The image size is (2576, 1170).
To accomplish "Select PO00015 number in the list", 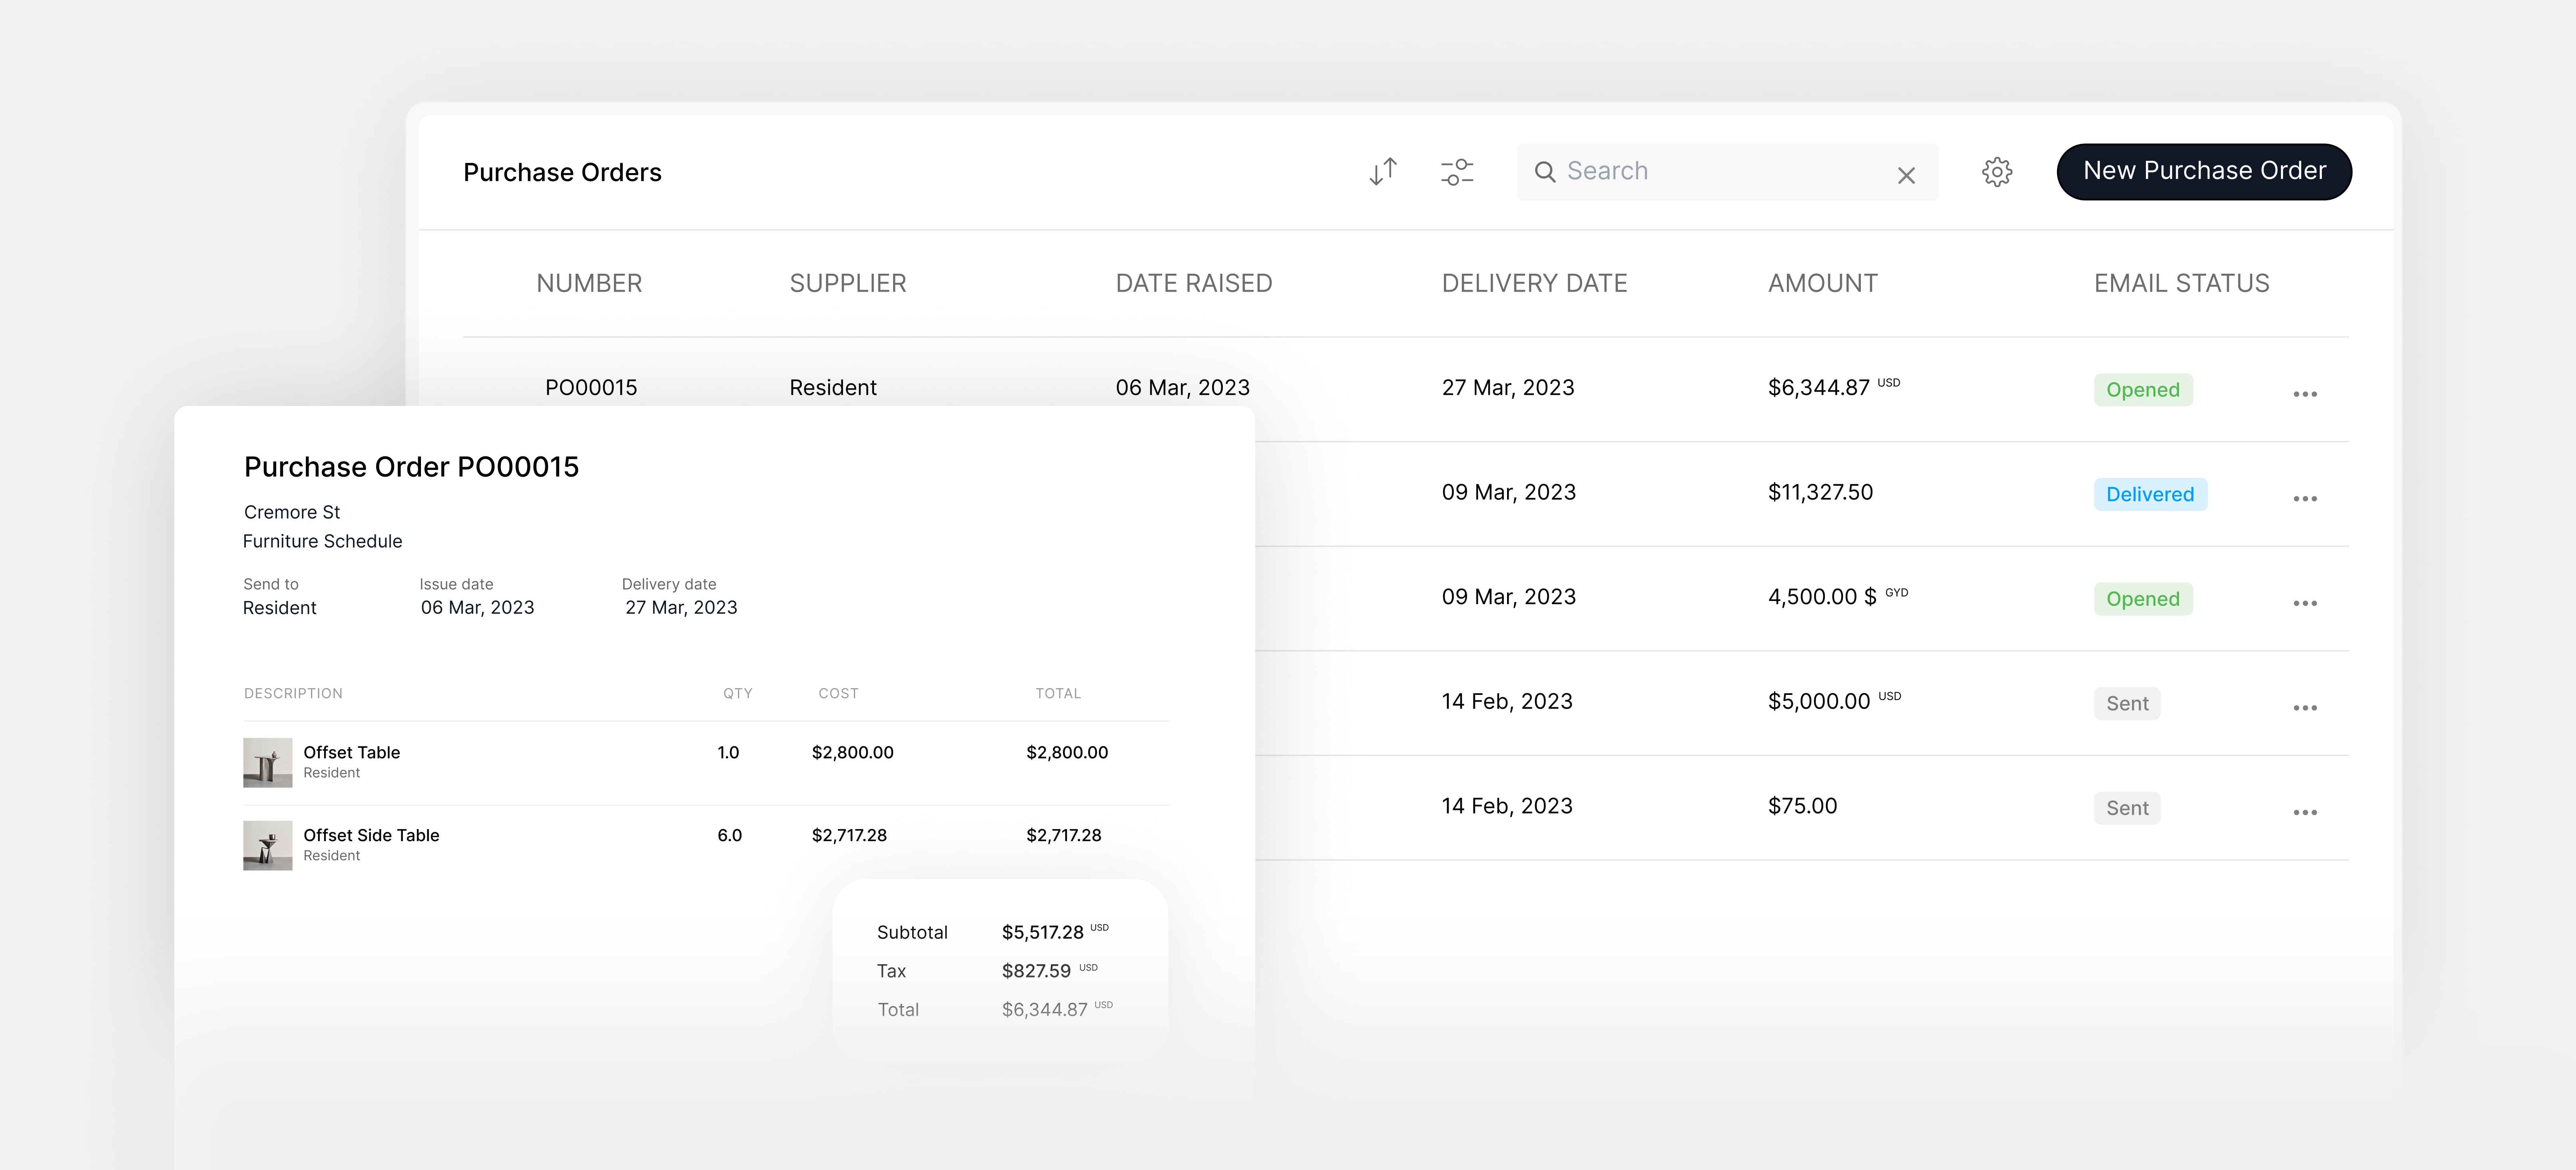I will [x=591, y=388].
